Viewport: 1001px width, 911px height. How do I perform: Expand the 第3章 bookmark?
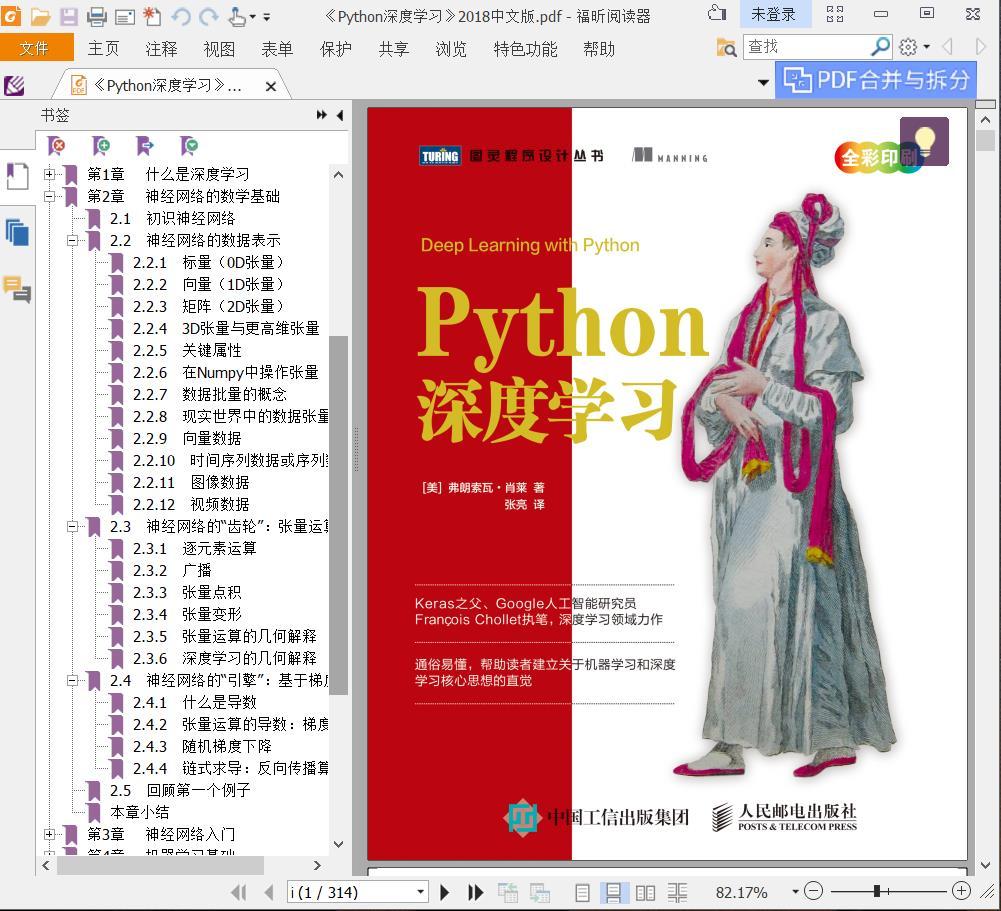point(49,834)
